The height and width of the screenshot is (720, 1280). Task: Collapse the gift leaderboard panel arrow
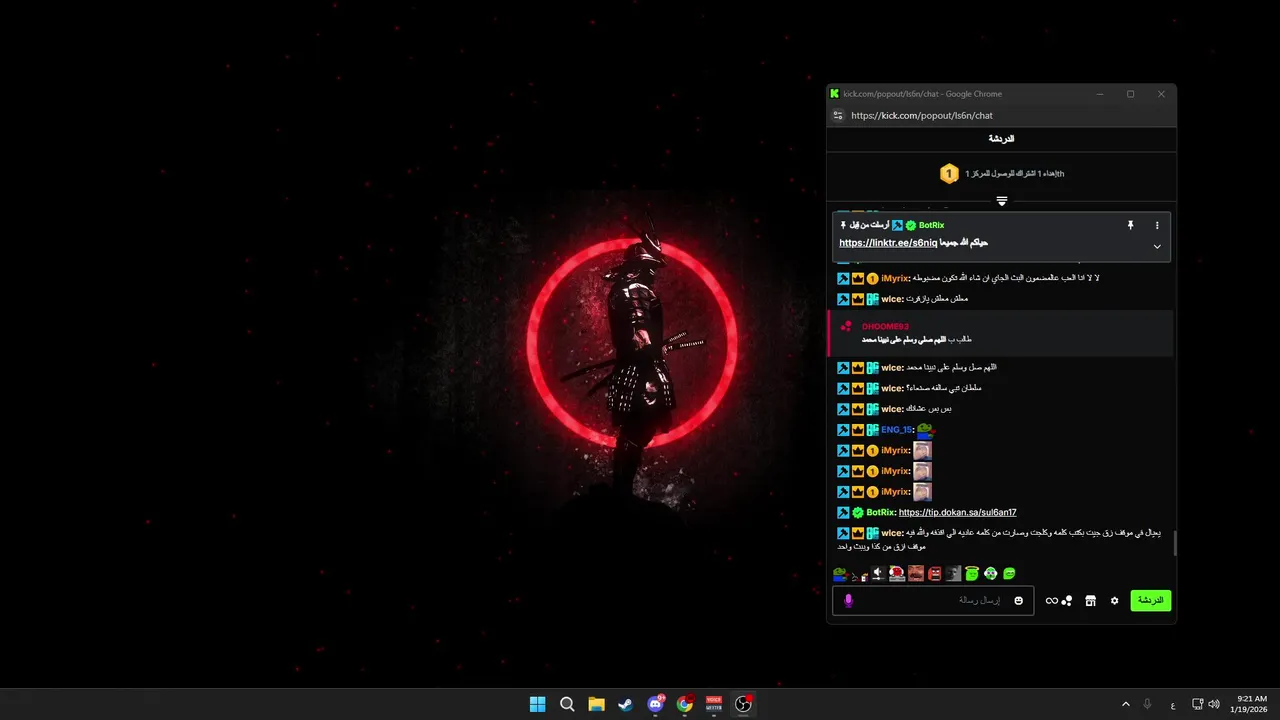[x=1001, y=201]
